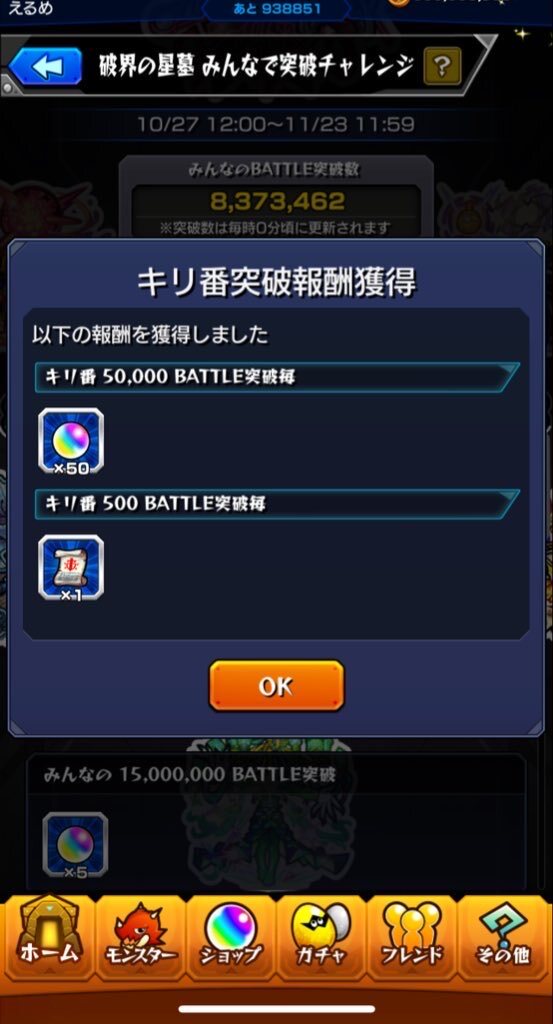The image size is (553, 1024).
Task: Tap the えるめ username at top
Action: click(x=30, y=8)
